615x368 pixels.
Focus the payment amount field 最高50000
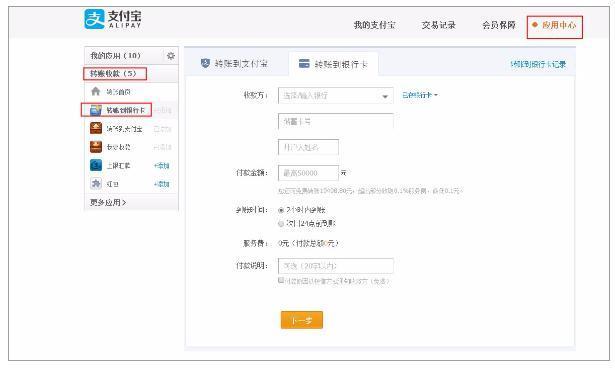coord(308,173)
